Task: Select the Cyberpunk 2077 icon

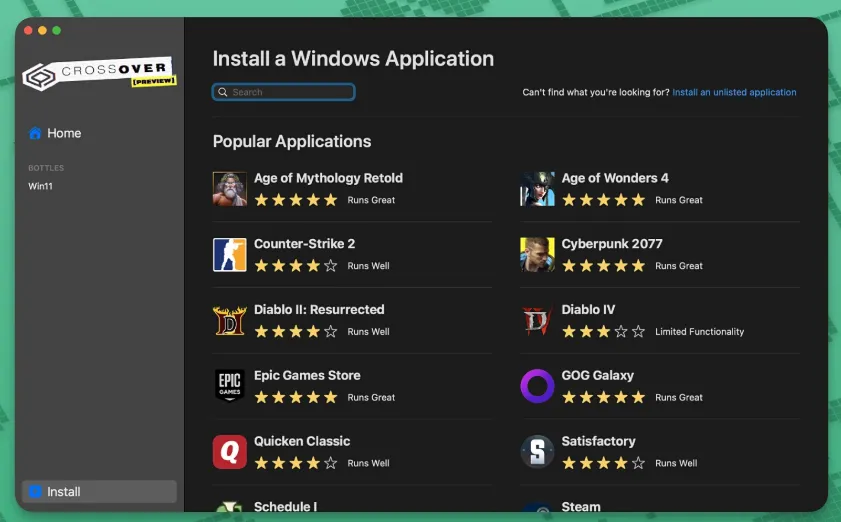Action: (537, 255)
